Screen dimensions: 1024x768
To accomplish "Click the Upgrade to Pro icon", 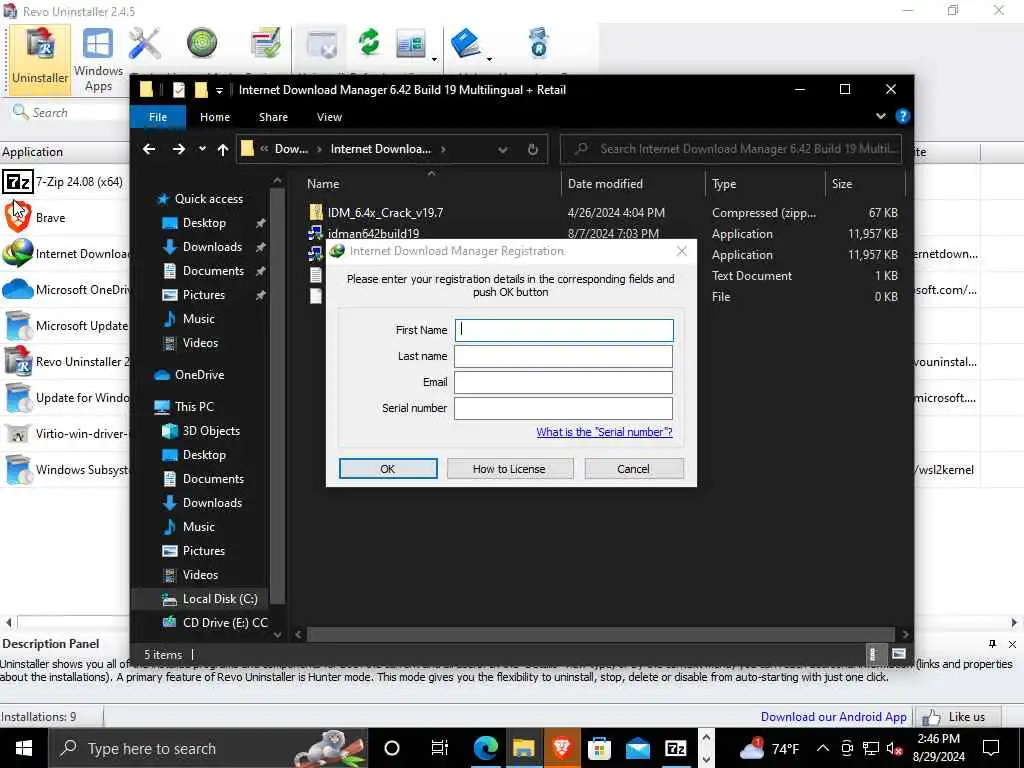I will click(539, 43).
